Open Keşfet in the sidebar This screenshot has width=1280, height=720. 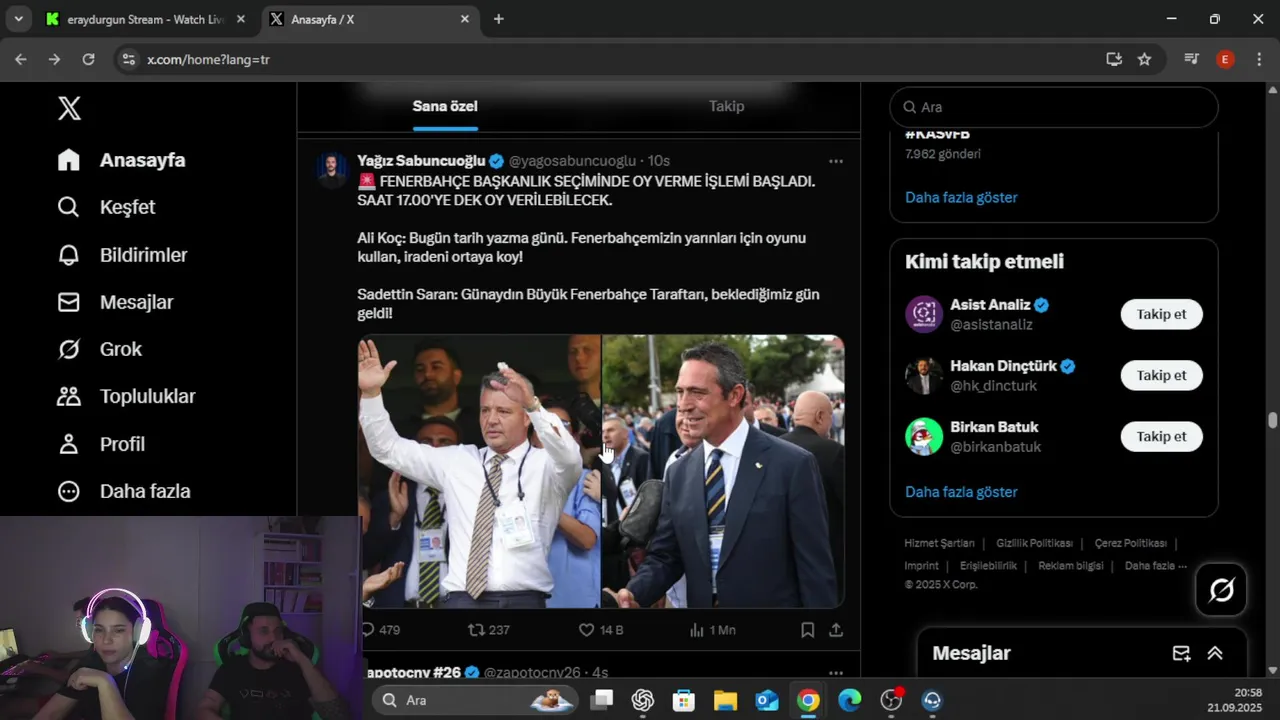coord(106,207)
